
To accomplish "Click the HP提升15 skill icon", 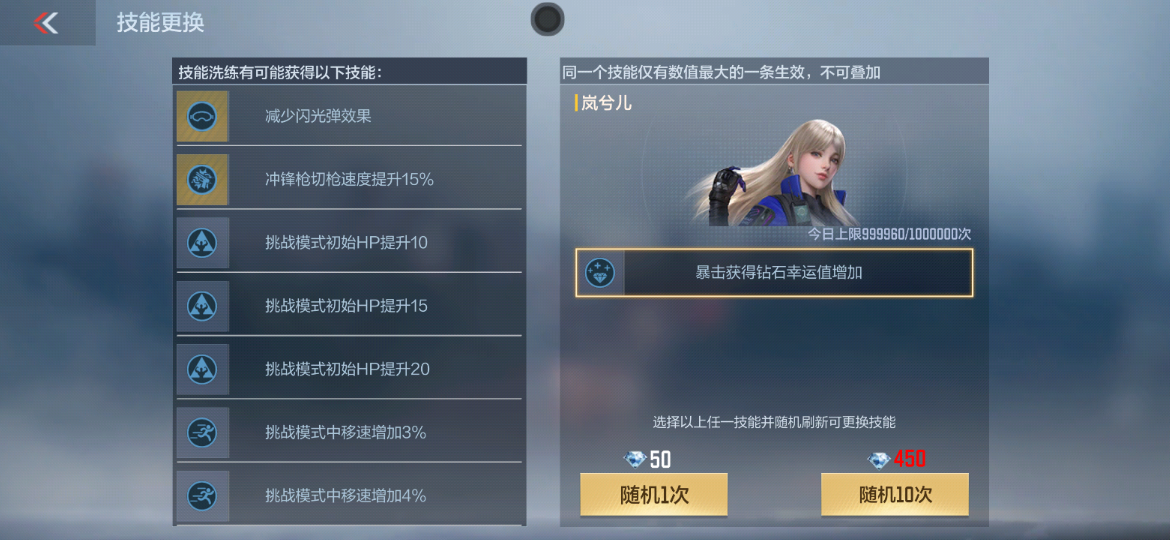I will [x=202, y=306].
